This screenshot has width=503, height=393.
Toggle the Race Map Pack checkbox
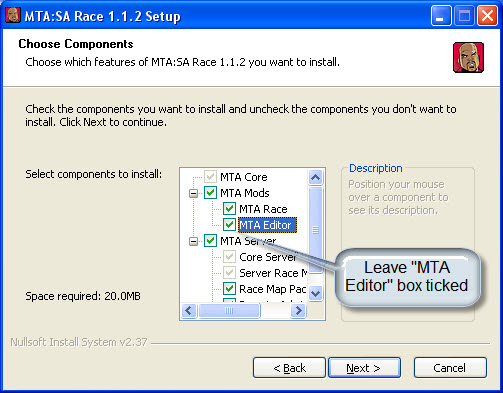coord(229,289)
